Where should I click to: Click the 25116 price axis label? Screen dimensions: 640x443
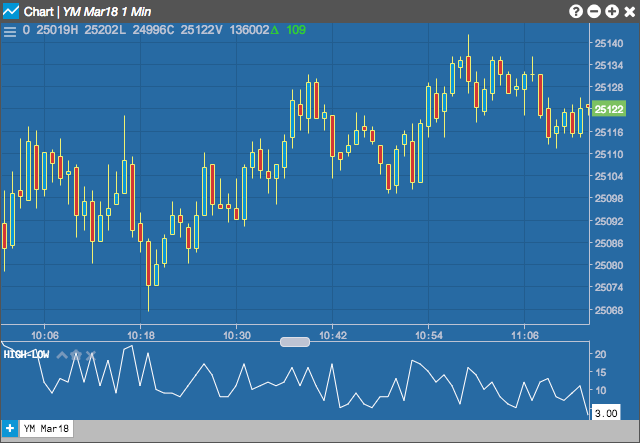click(609, 132)
